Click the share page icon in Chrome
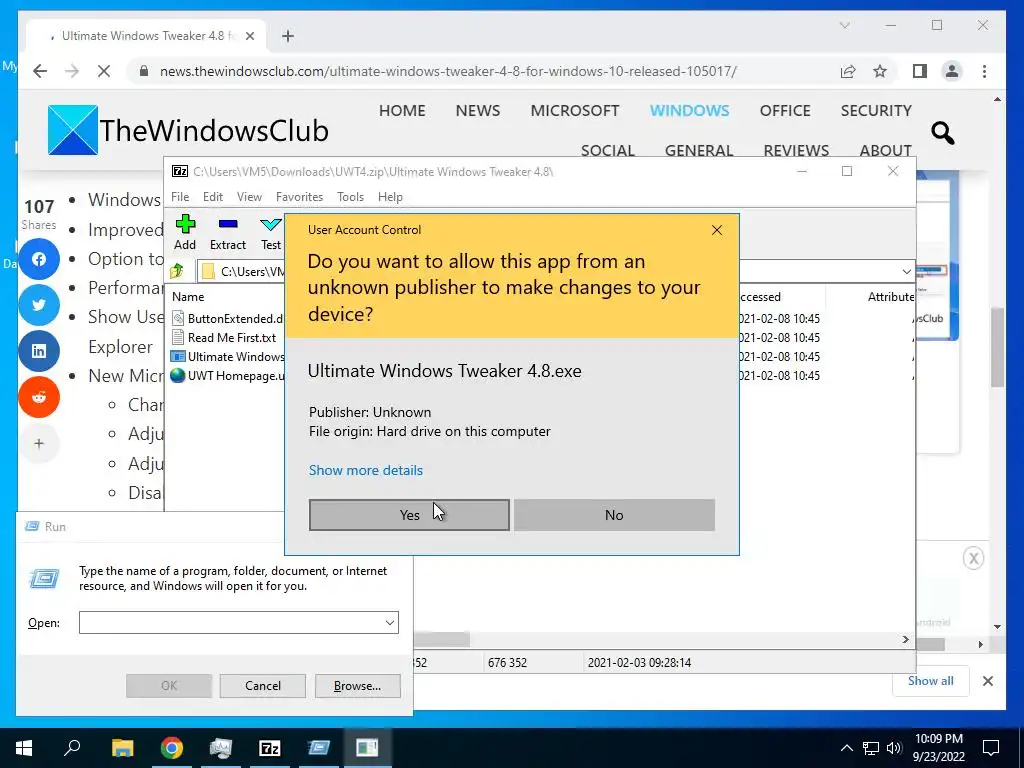This screenshot has width=1024, height=768. click(848, 71)
